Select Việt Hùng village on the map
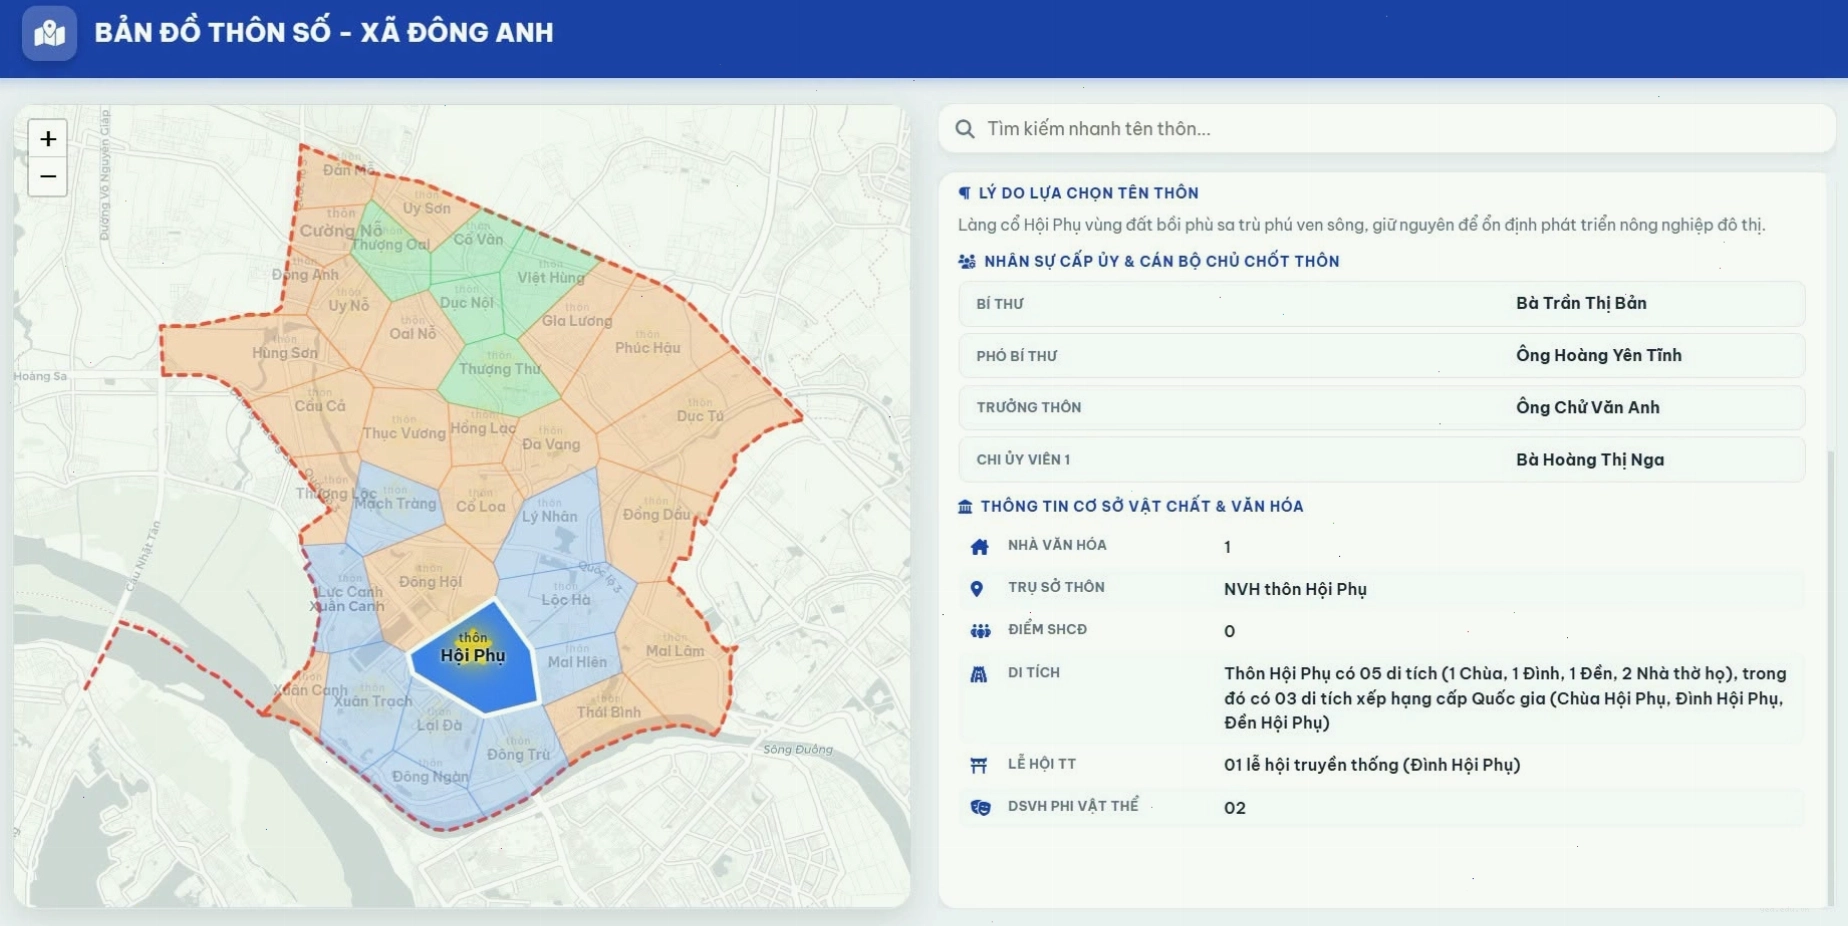Image resolution: width=1848 pixels, height=926 pixels. click(551, 278)
